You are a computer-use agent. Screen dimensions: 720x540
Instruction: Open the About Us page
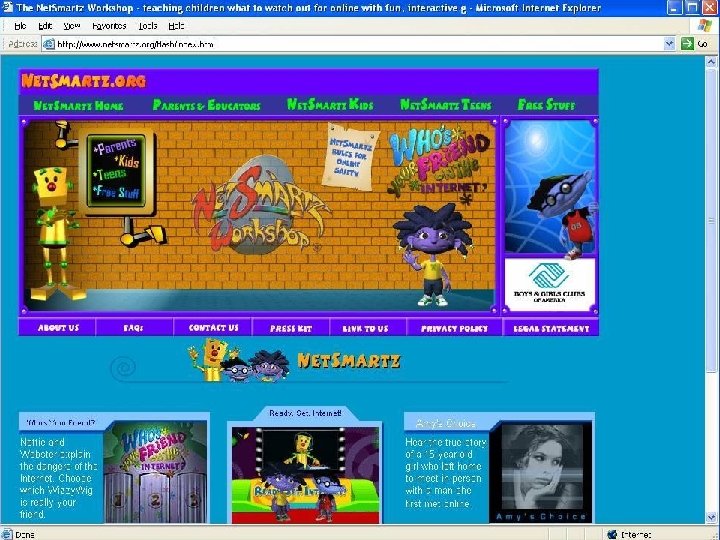(58, 328)
